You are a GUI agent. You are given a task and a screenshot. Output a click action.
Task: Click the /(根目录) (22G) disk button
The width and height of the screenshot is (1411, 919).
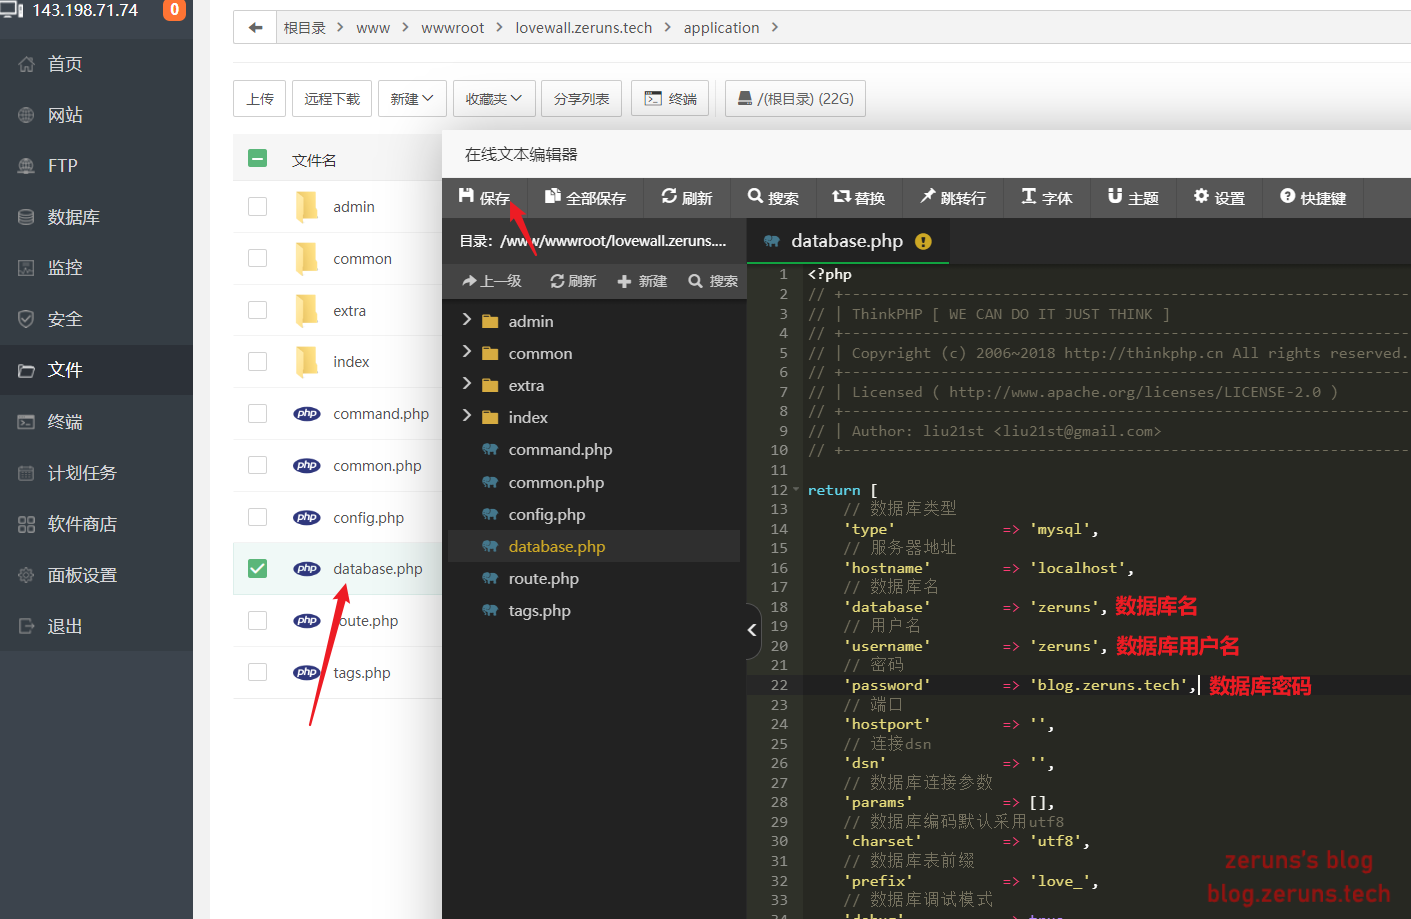coord(795,99)
